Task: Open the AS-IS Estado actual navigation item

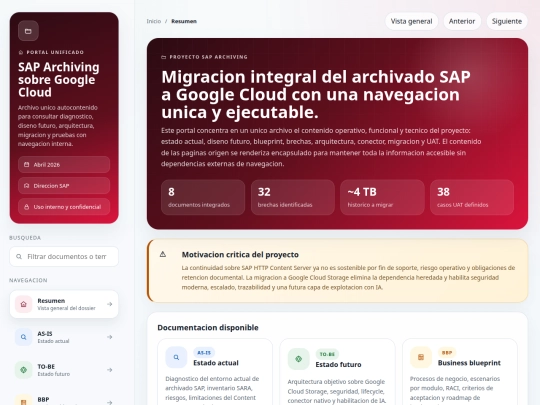Action: 64,337
